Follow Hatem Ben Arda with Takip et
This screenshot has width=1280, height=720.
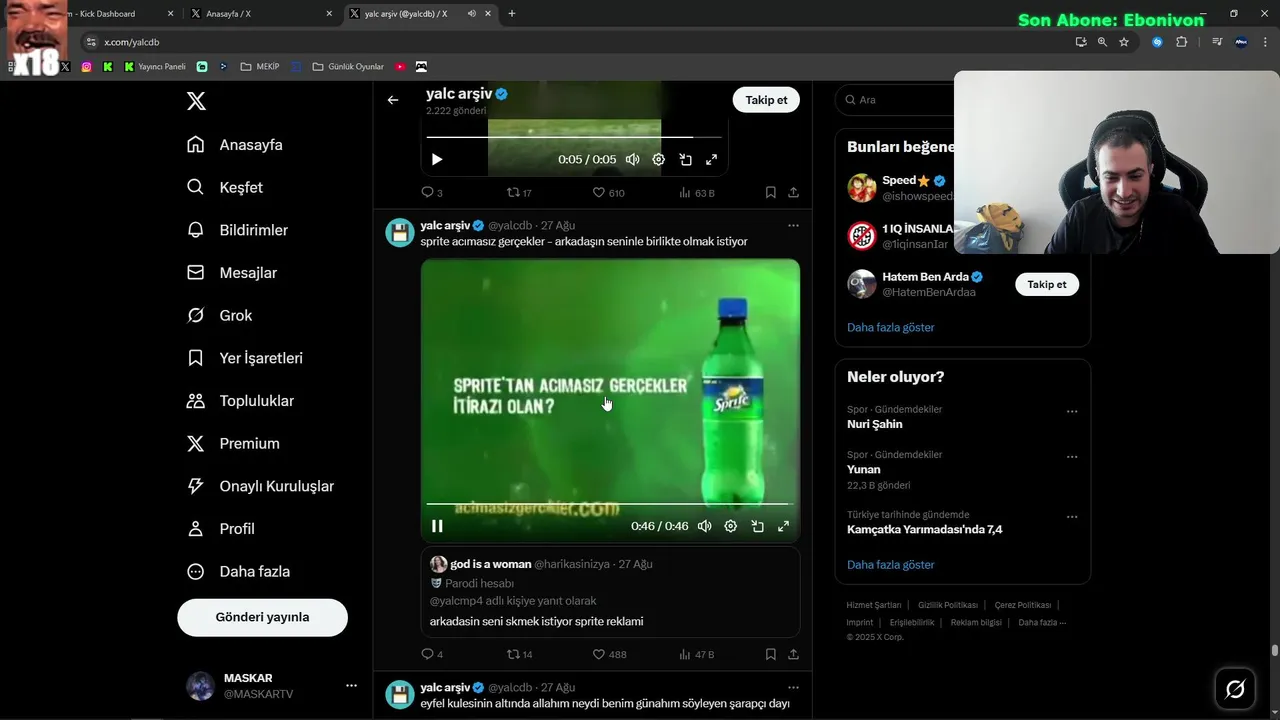1047,285
